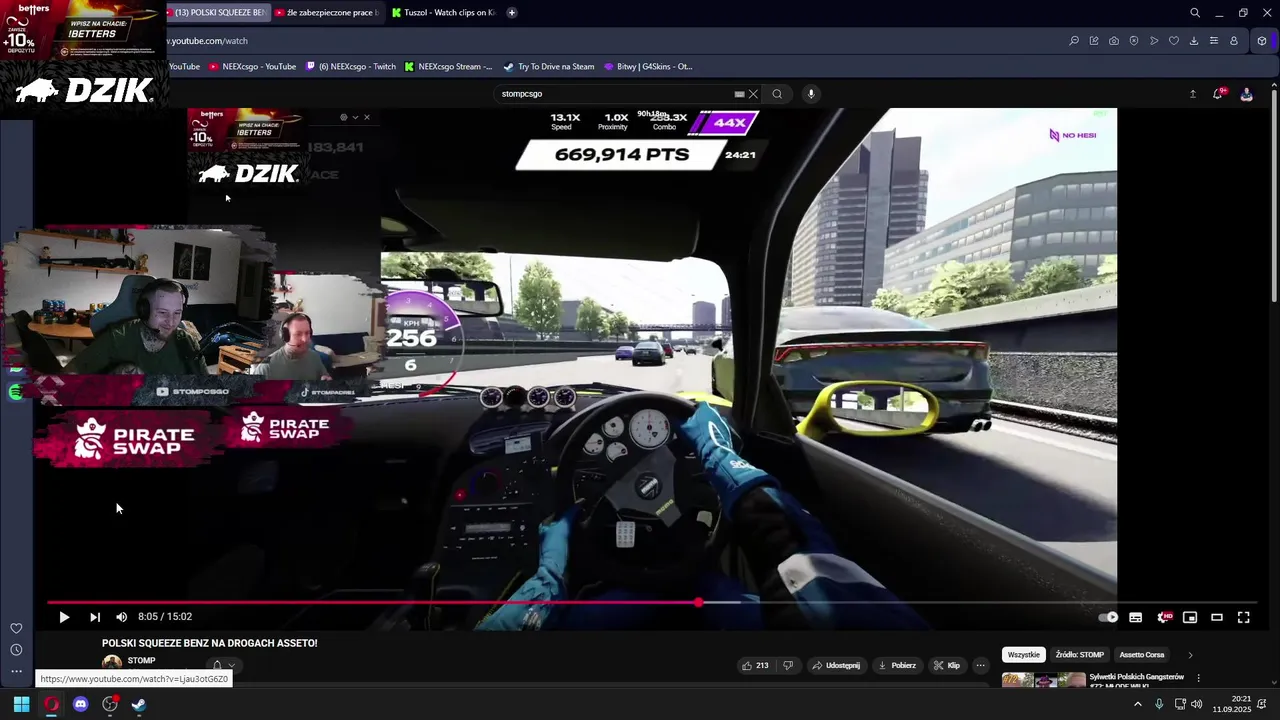Viewport: 1280px width, 720px height.
Task: Switch to the Tuszol Watch clips tab
Action: pos(444,13)
